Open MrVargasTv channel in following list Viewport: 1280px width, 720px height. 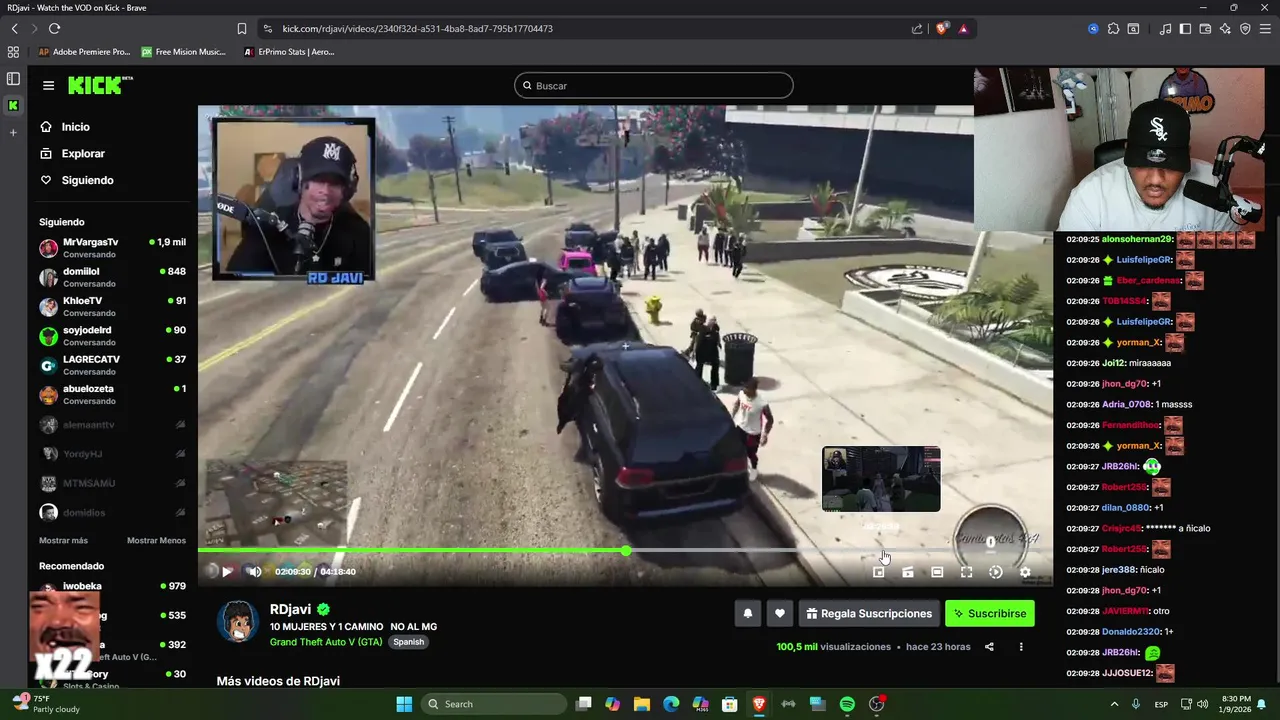(x=112, y=248)
